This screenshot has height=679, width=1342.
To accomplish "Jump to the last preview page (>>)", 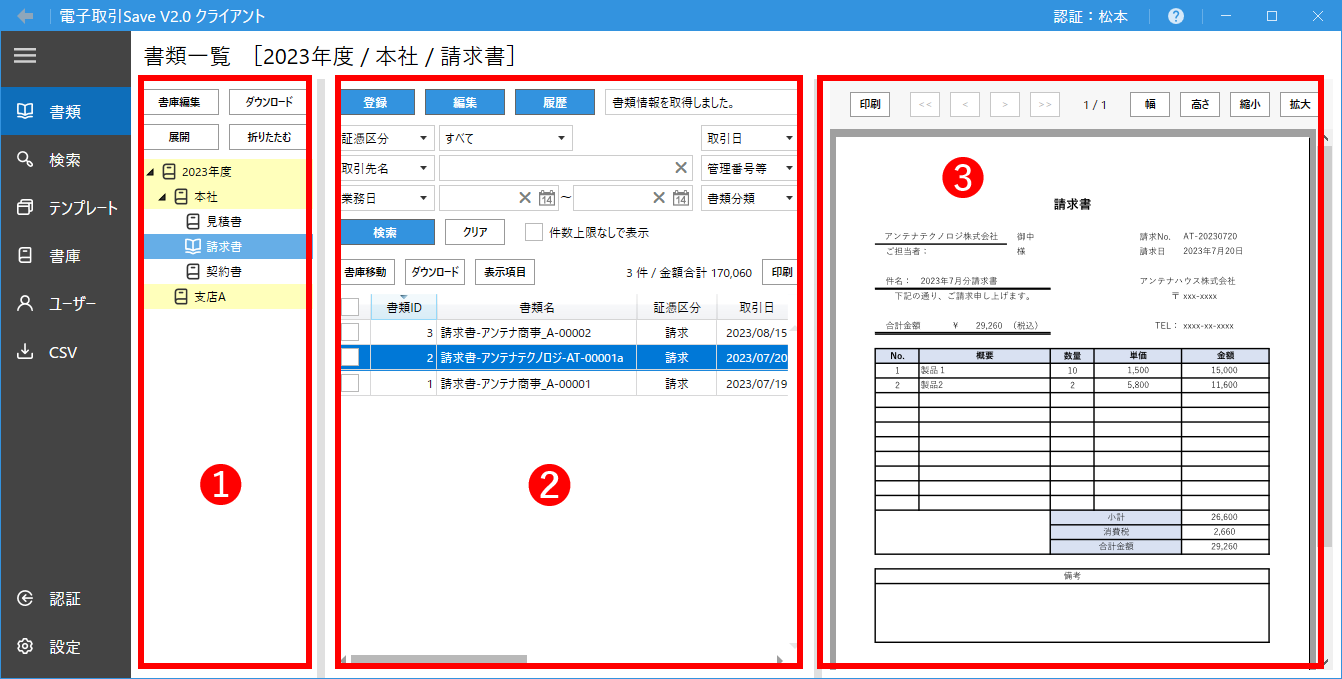I will [1044, 104].
